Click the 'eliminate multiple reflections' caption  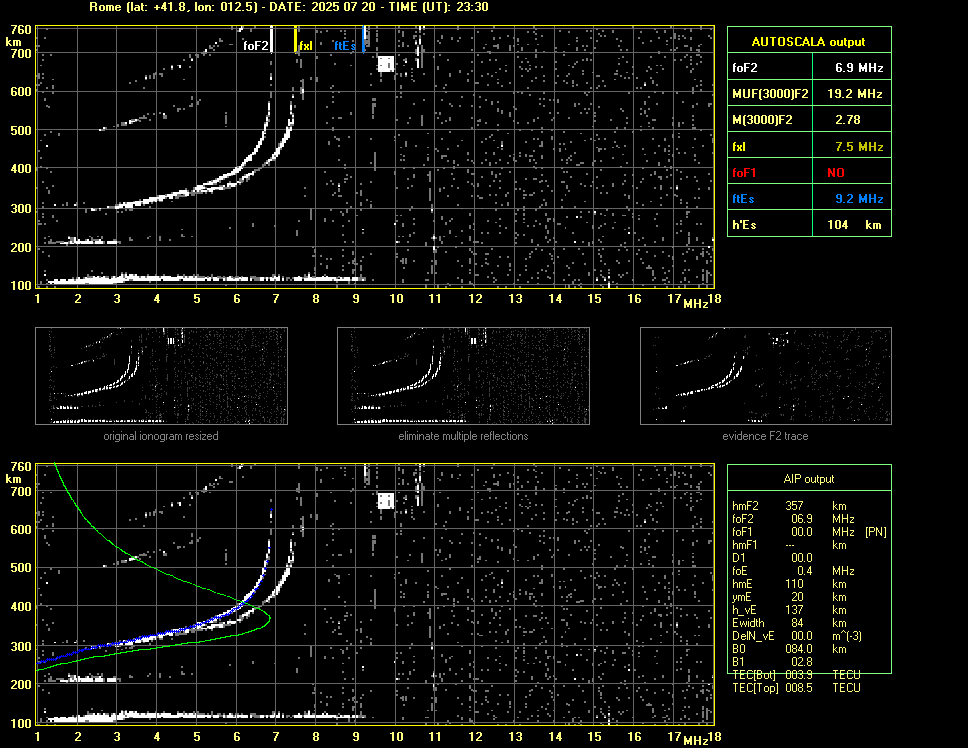(463, 436)
